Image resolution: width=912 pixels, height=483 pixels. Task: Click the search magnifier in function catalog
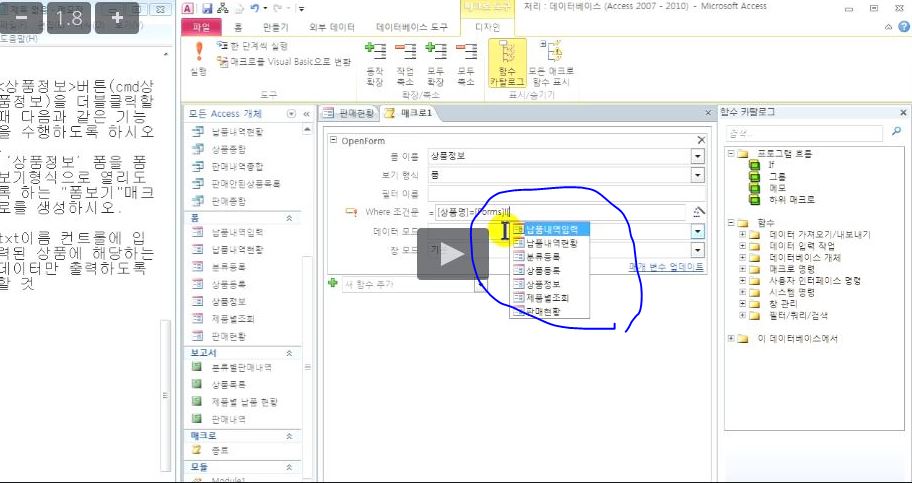pos(897,133)
